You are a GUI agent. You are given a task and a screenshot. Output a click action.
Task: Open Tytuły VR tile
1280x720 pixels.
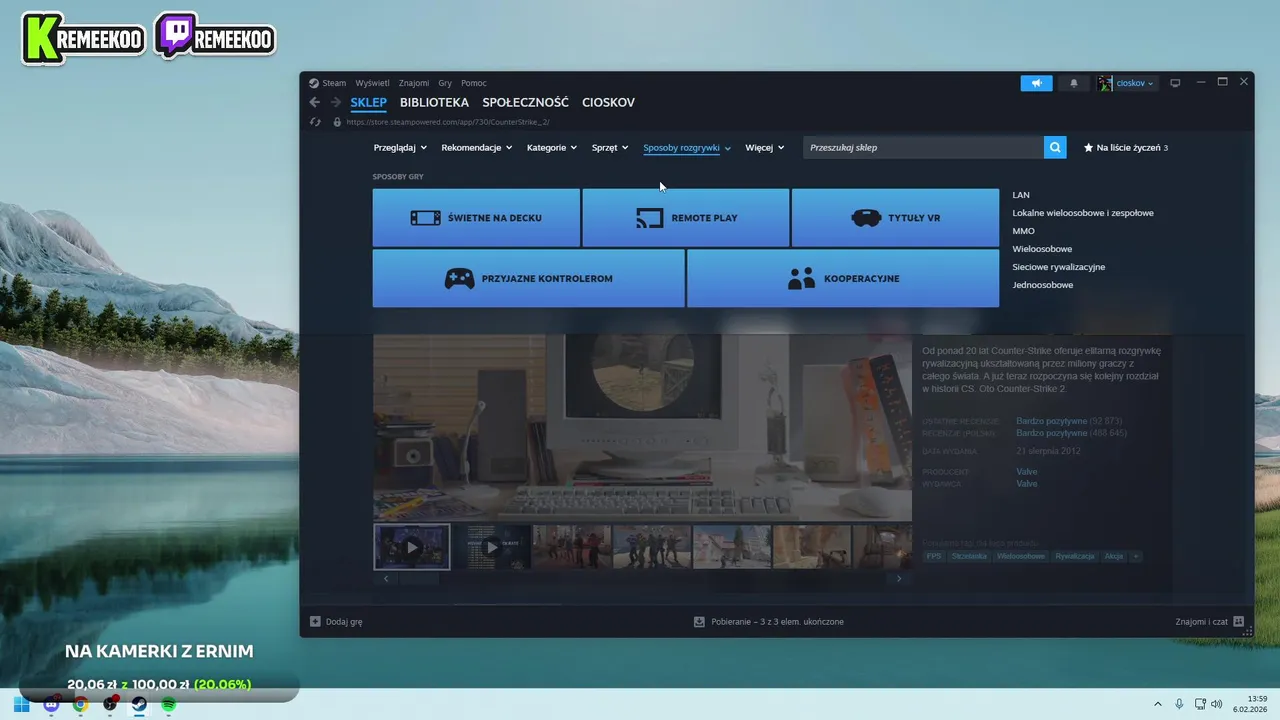(895, 217)
